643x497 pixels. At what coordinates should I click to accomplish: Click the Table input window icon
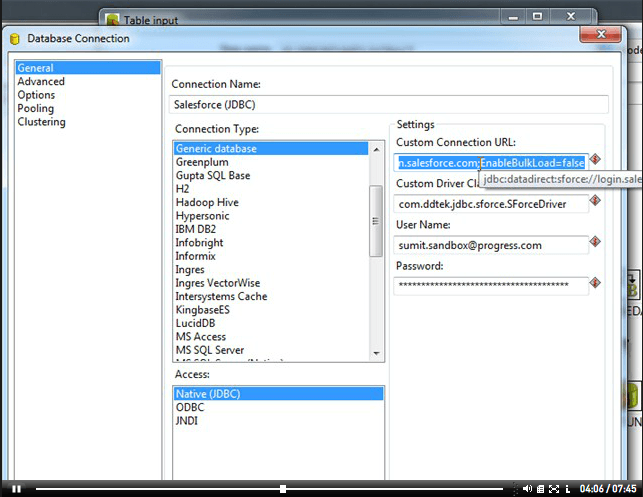point(113,19)
